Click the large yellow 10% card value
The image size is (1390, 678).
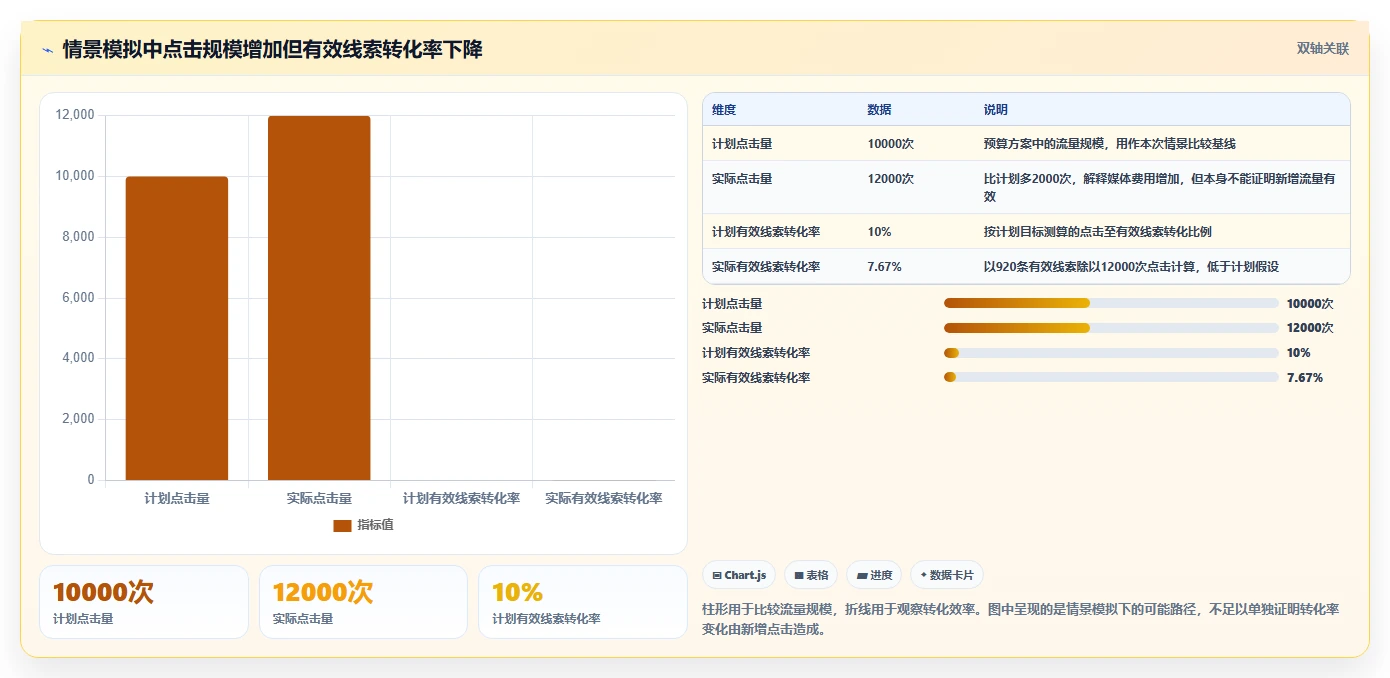[x=517, y=592]
